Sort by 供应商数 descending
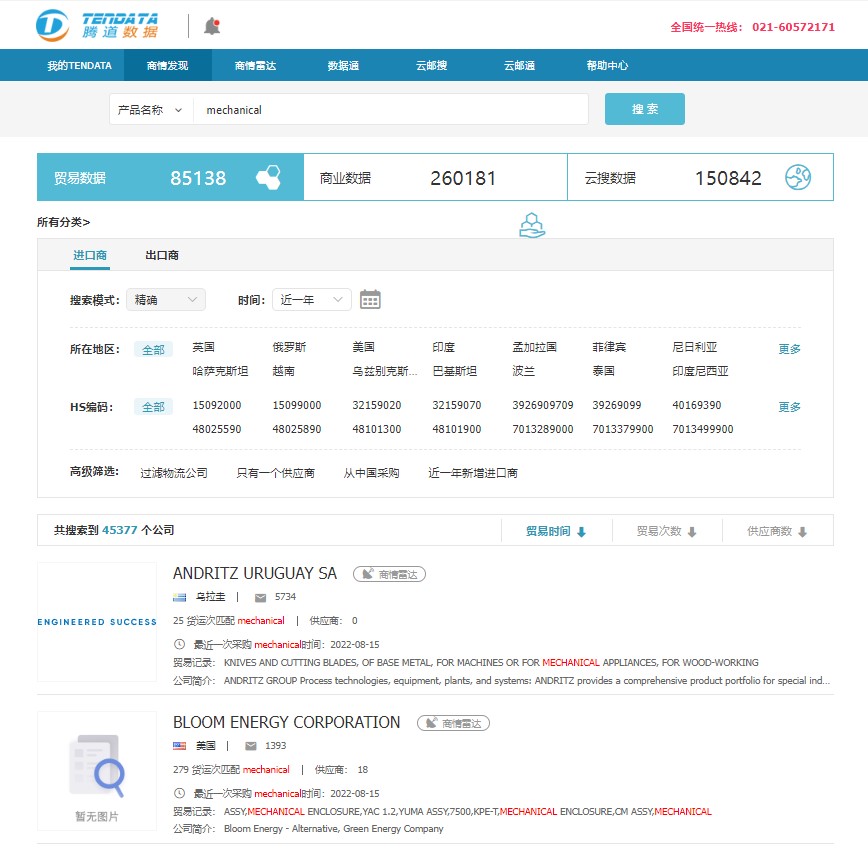This screenshot has height=848, width=868. (777, 531)
